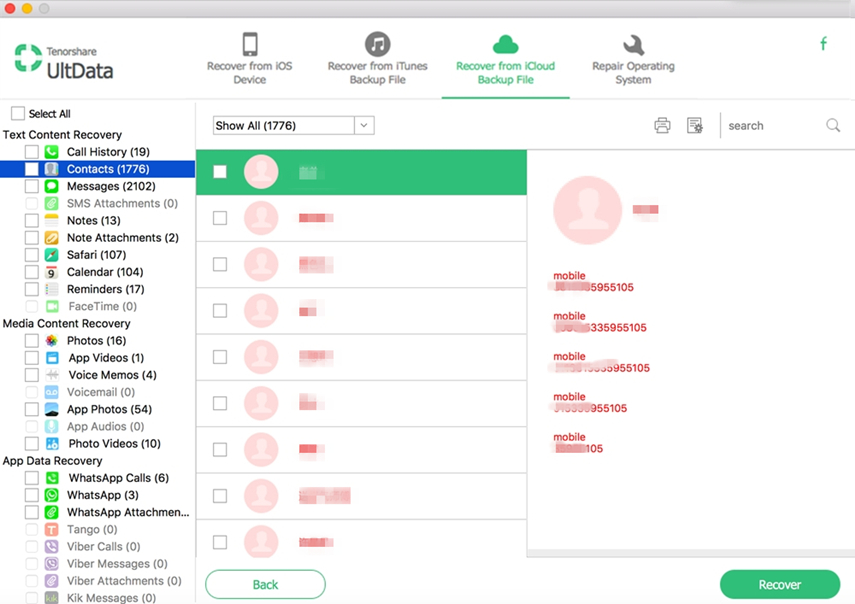The height and width of the screenshot is (604, 855).
Task: Open the Show All (1776) dropdown
Action: coord(293,125)
